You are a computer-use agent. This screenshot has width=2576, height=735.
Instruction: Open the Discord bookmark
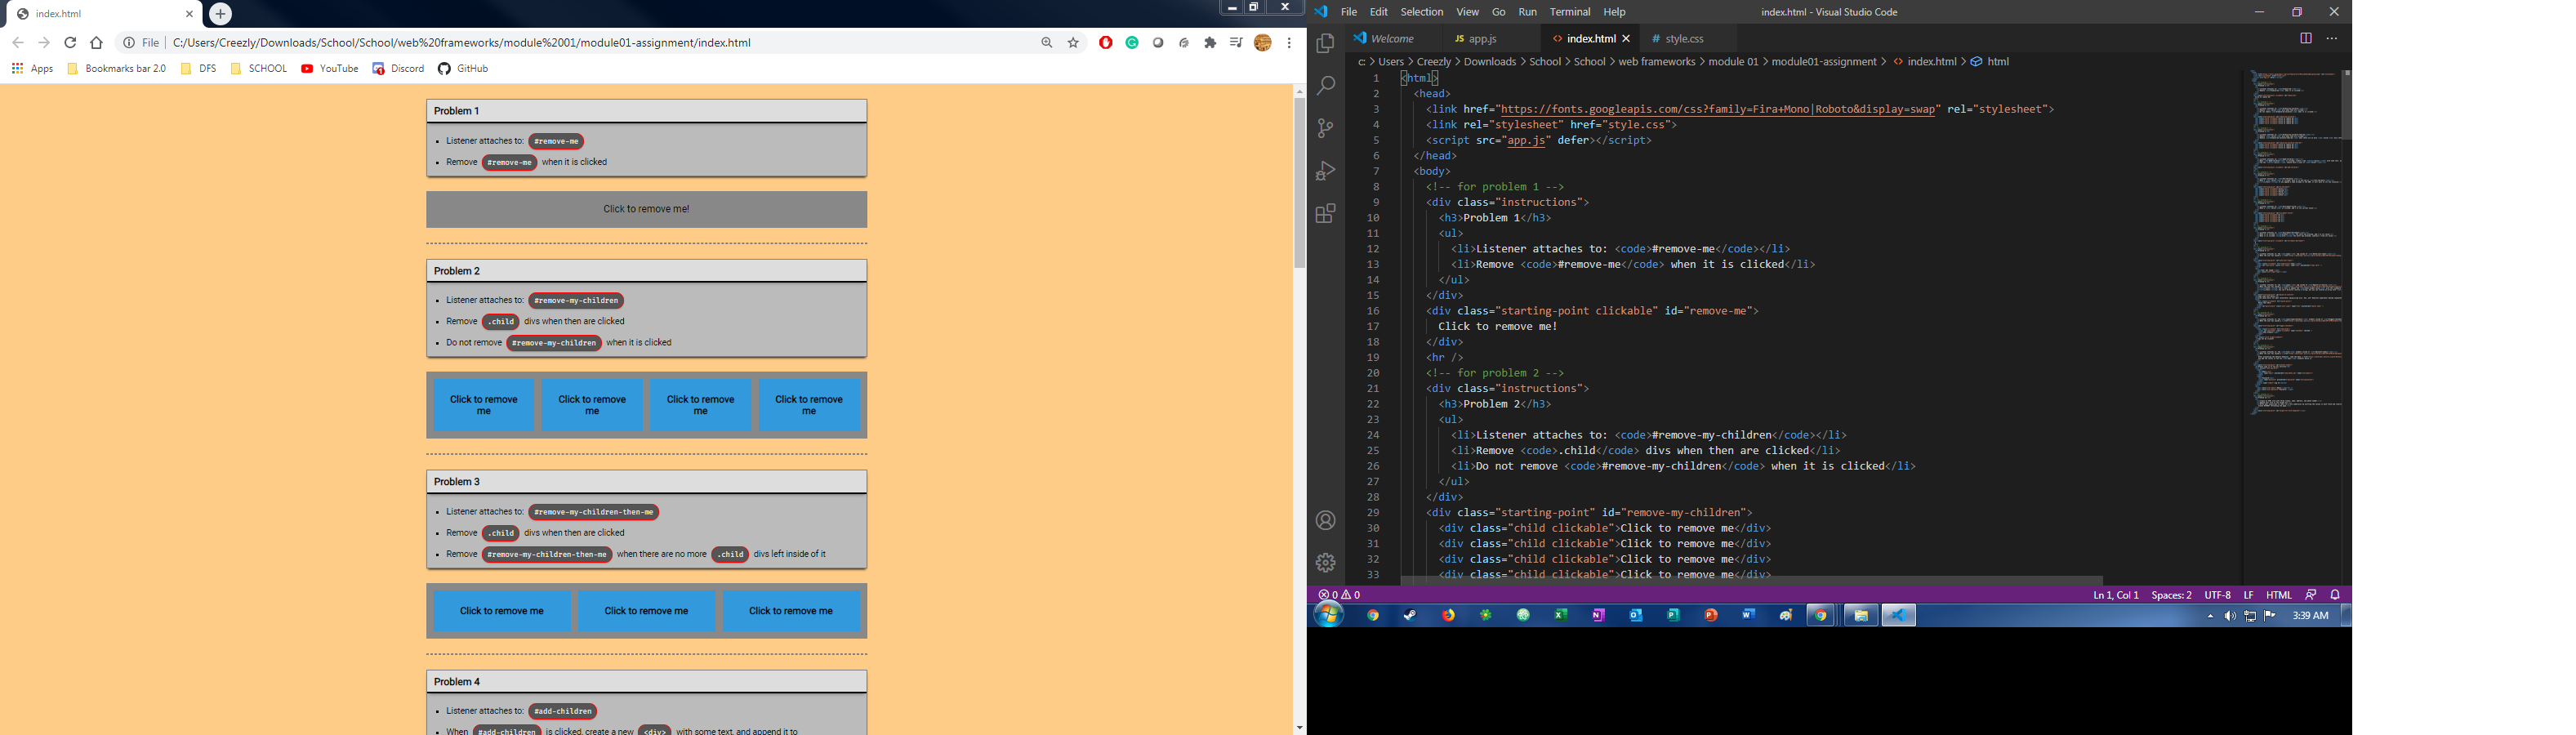click(x=398, y=69)
